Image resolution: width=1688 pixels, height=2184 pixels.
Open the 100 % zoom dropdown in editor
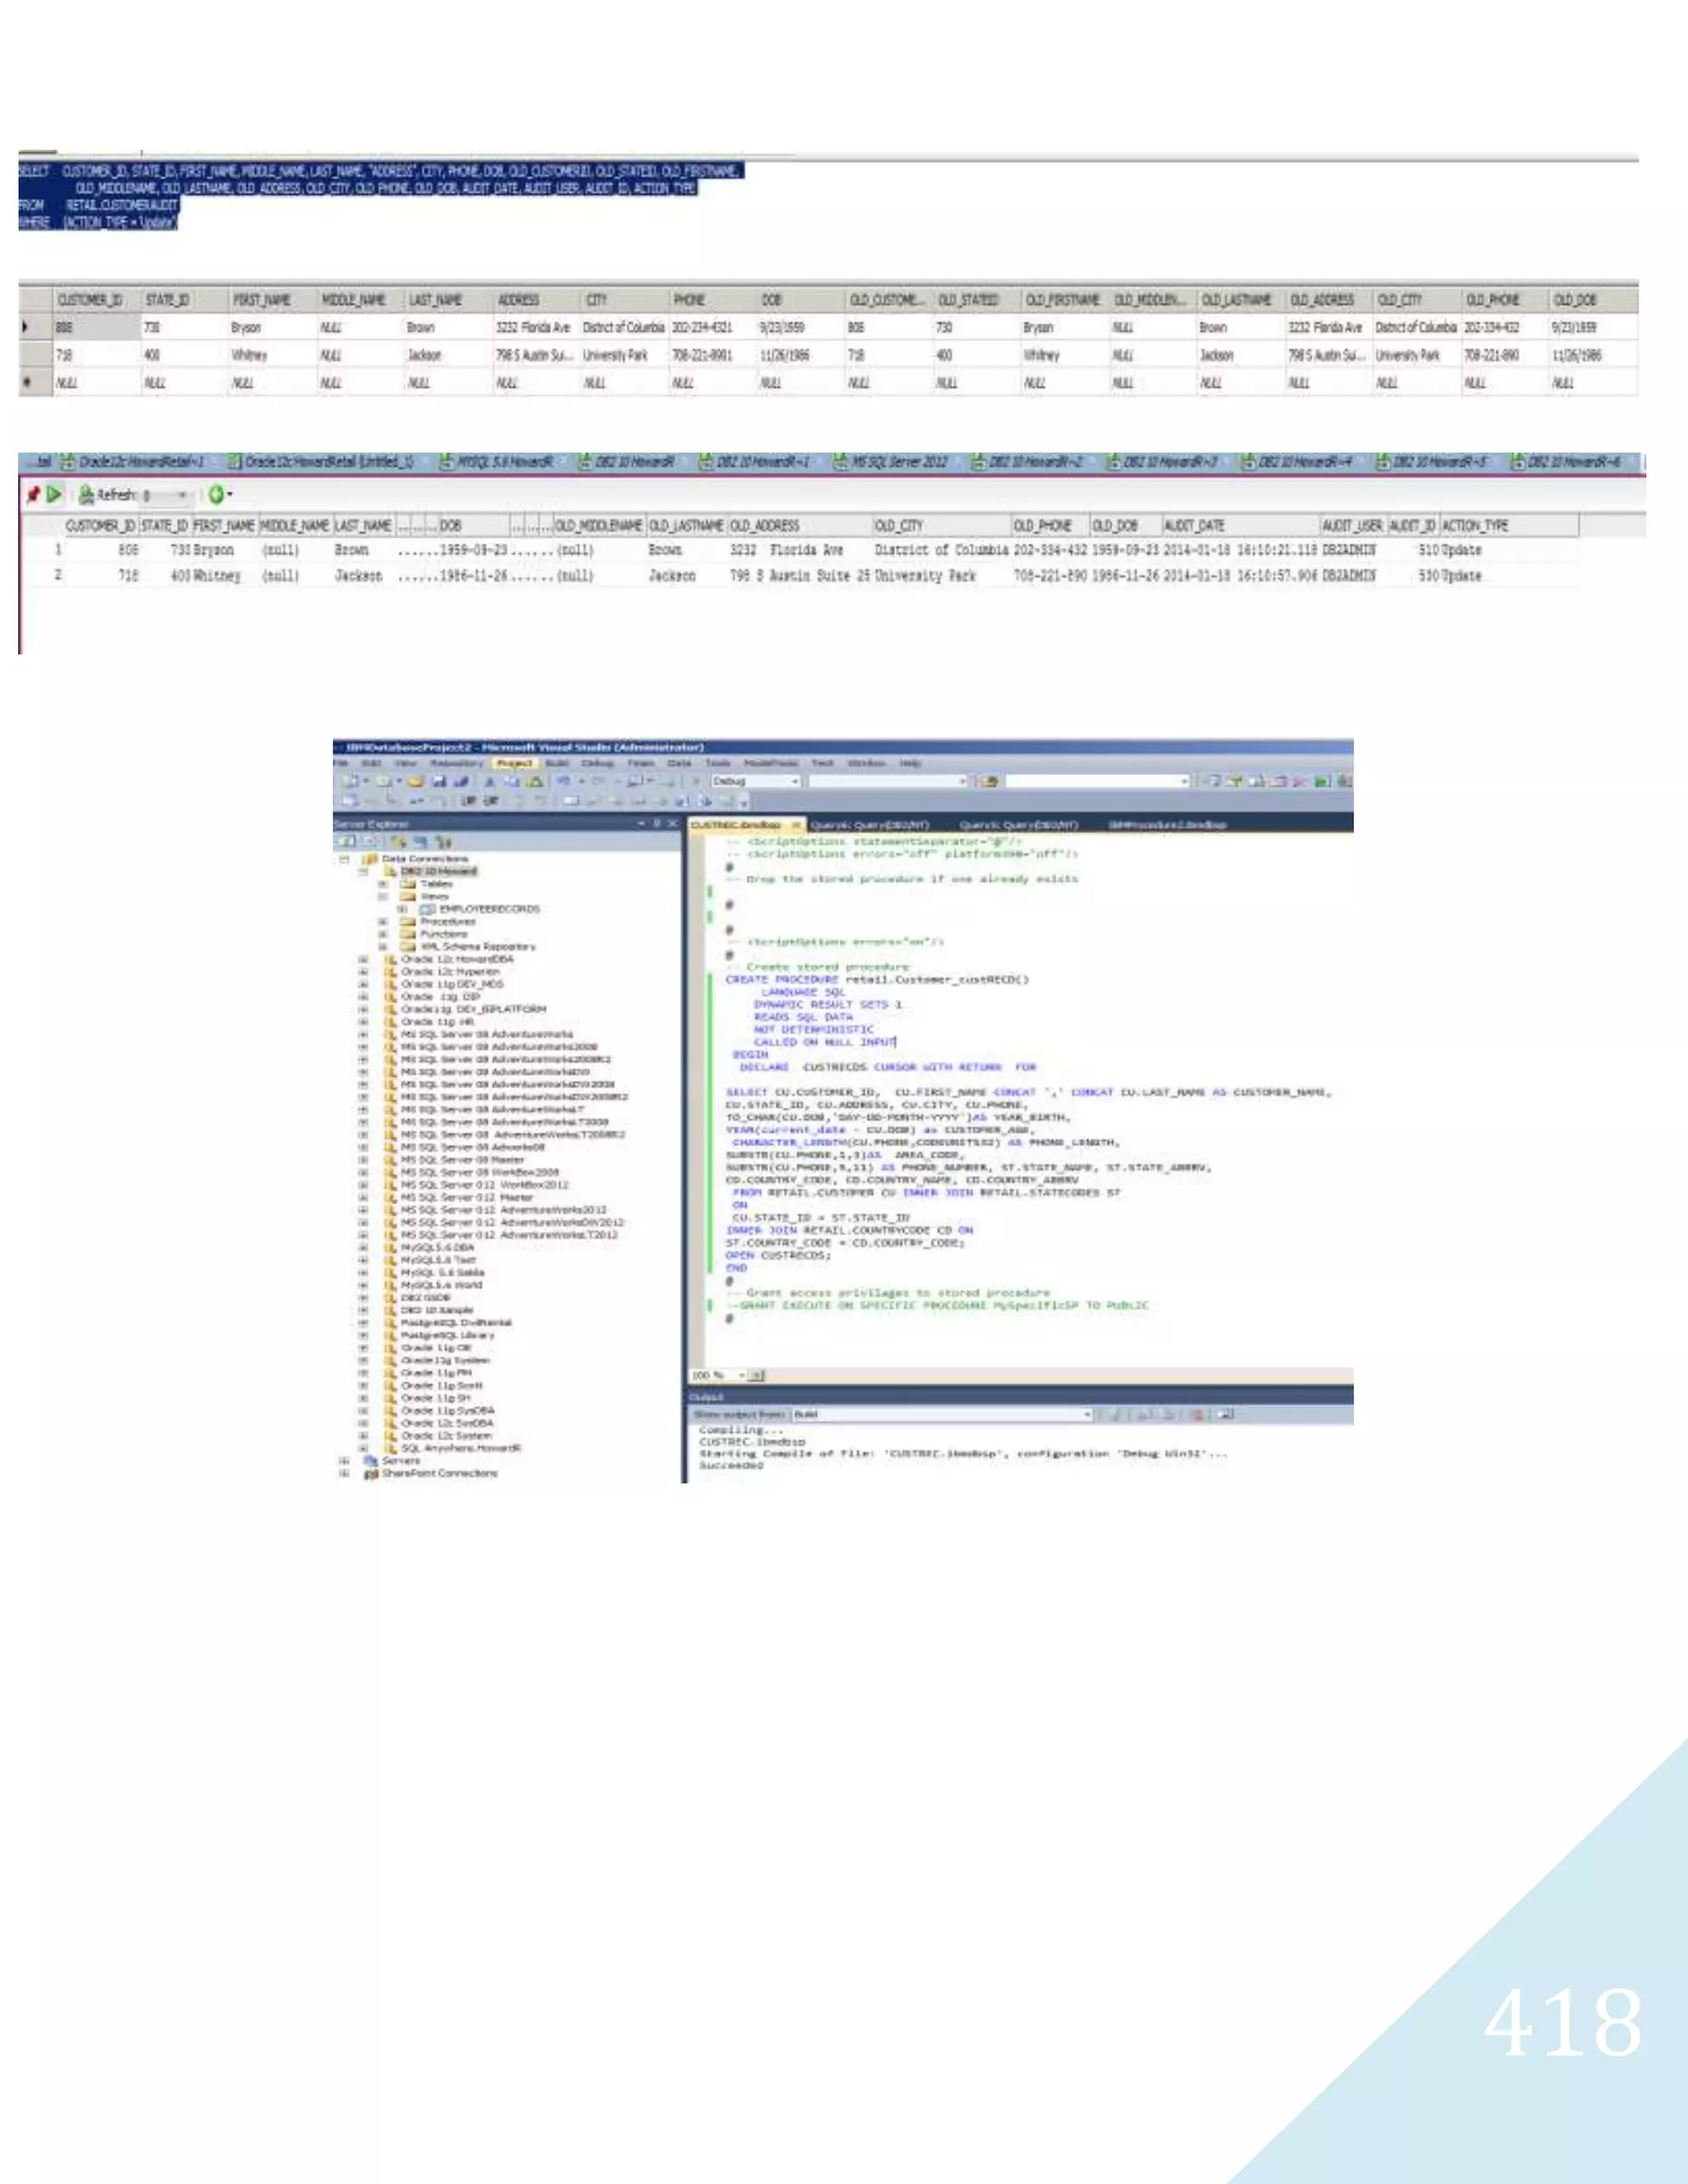click(x=742, y=1375)
